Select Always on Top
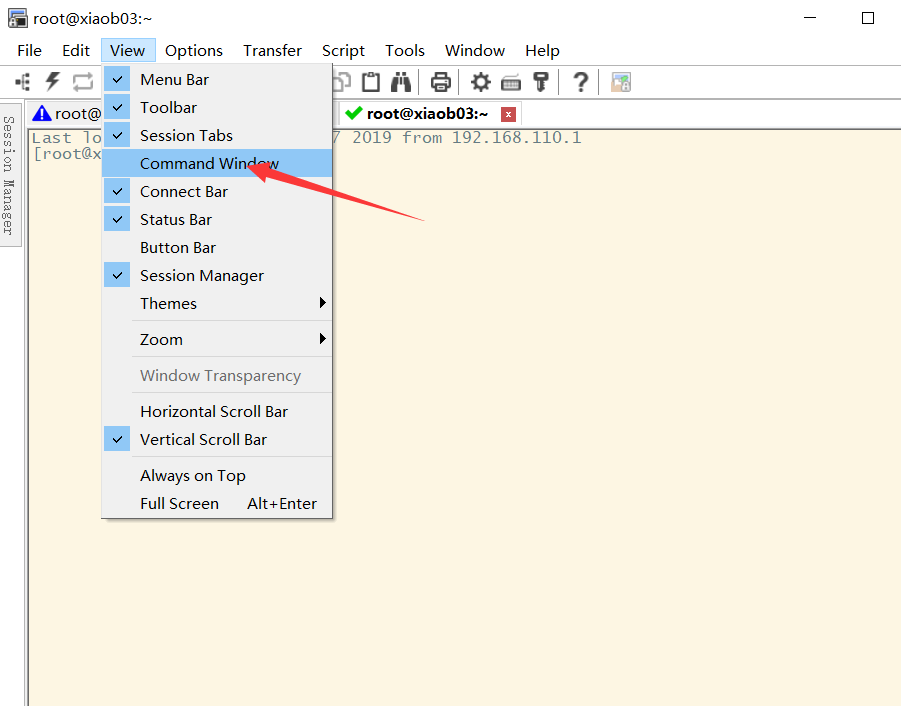Viewport: 901px width, 706px height. point(191,475)
